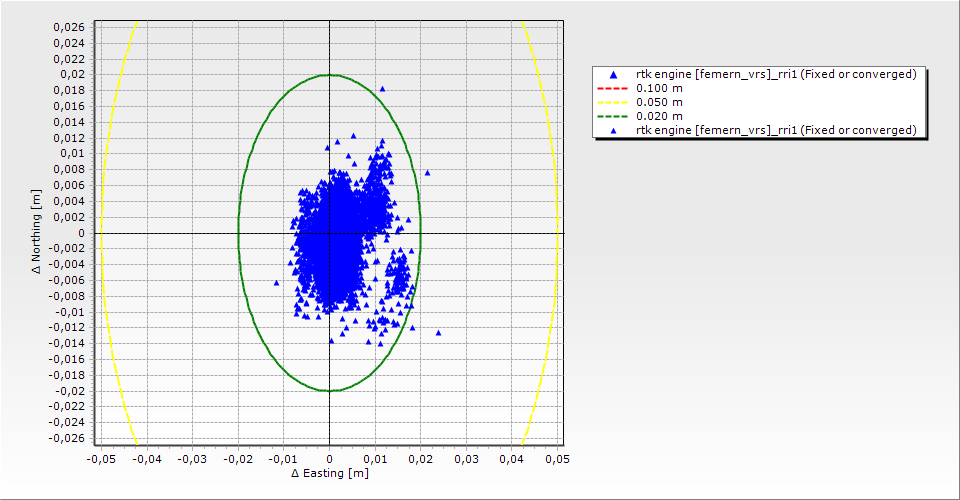Click large blue triangle in first legend entry

click(613, 74)
